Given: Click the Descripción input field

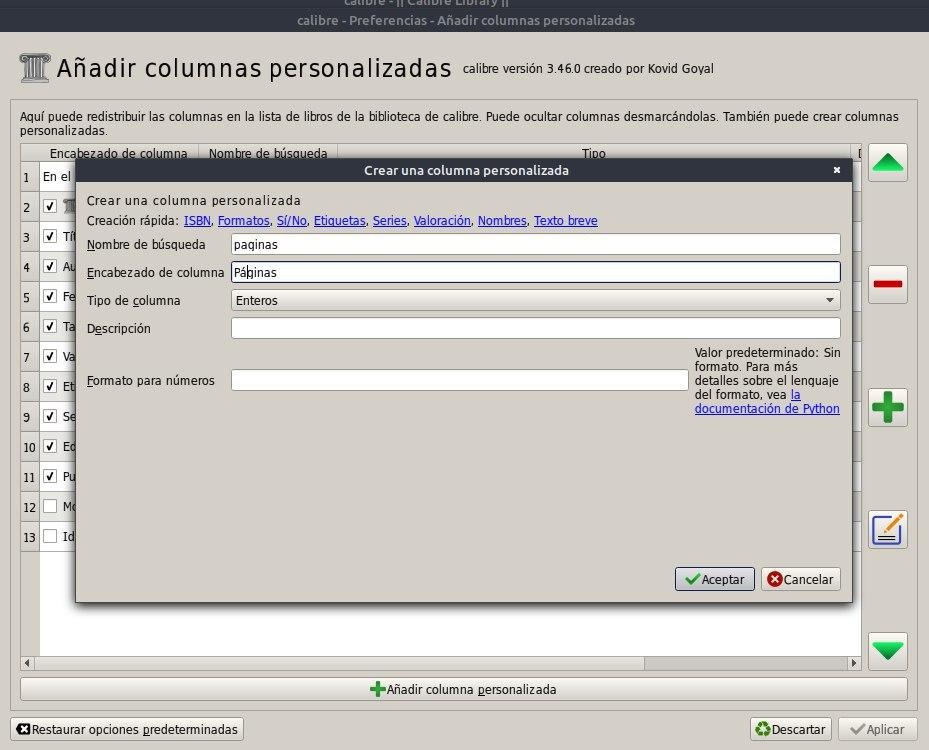Looking at the screenshot, I should 536,328.
